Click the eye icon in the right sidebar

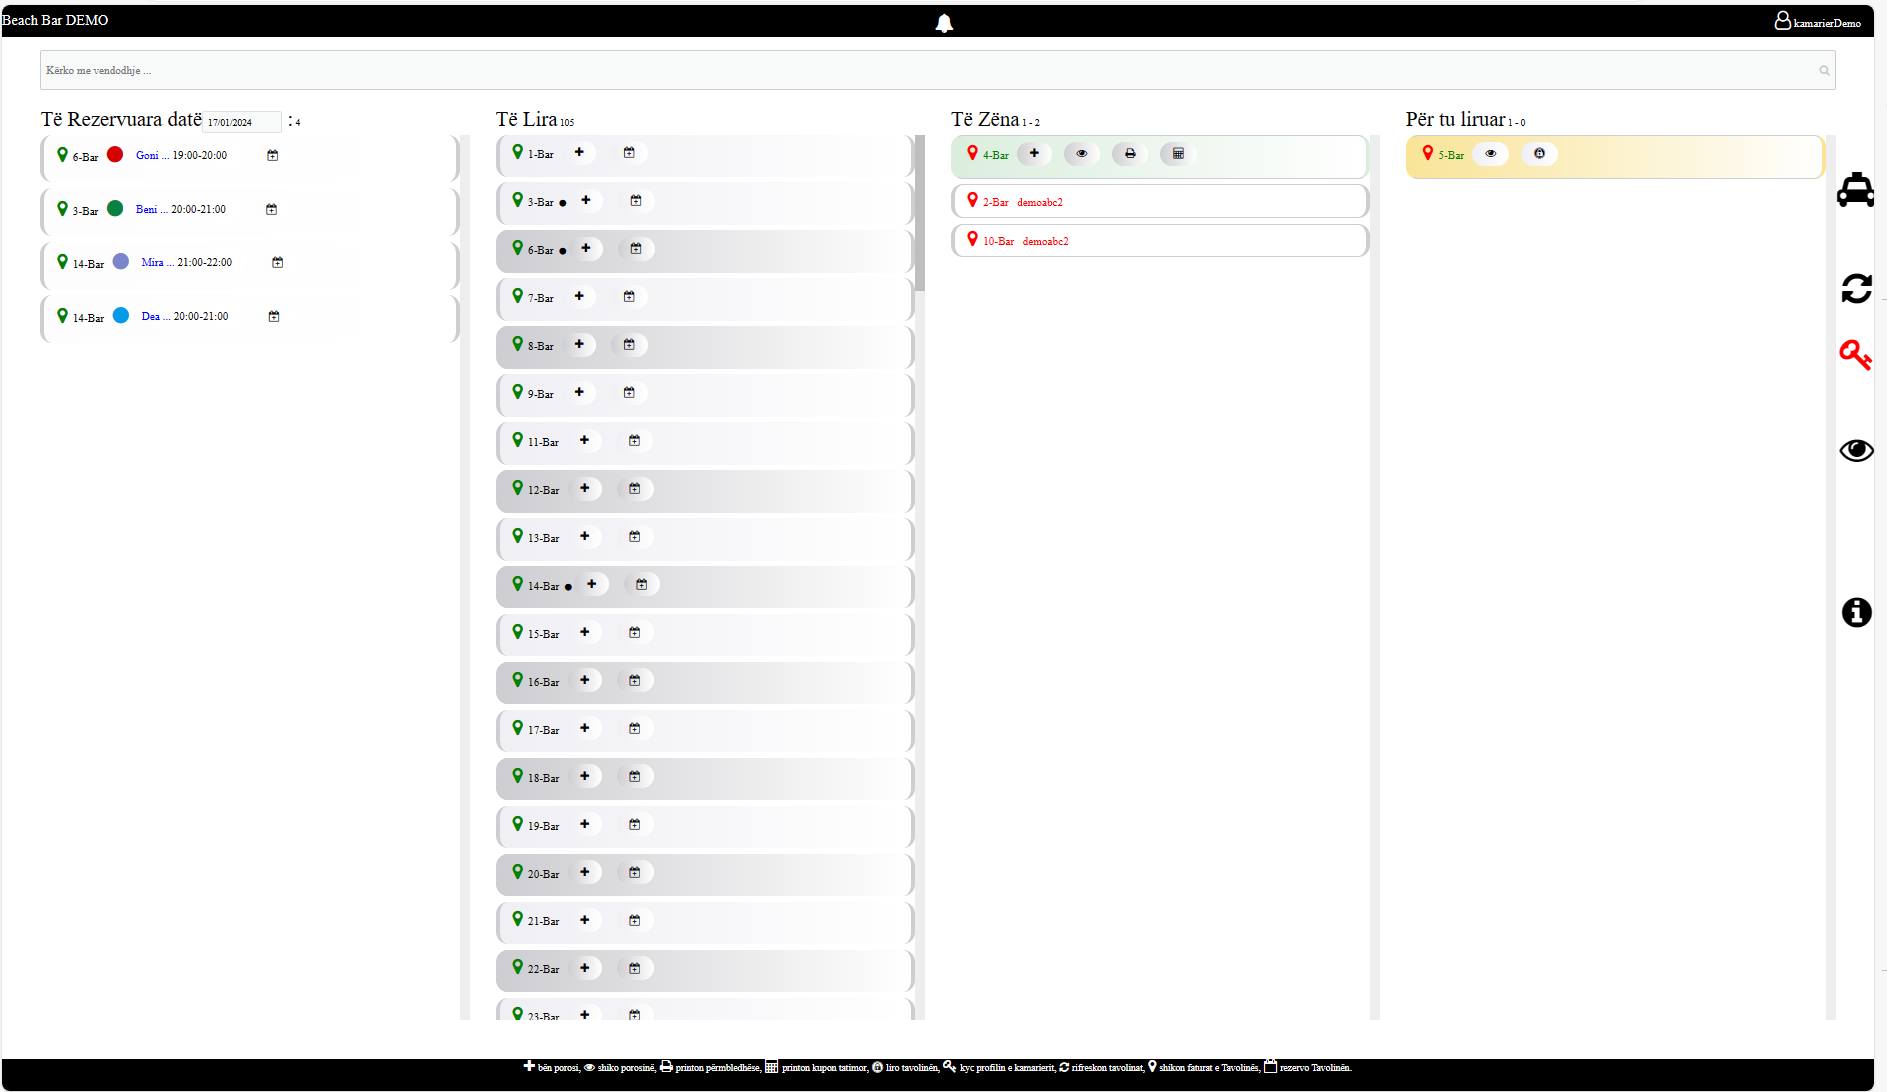point(1856,451)
